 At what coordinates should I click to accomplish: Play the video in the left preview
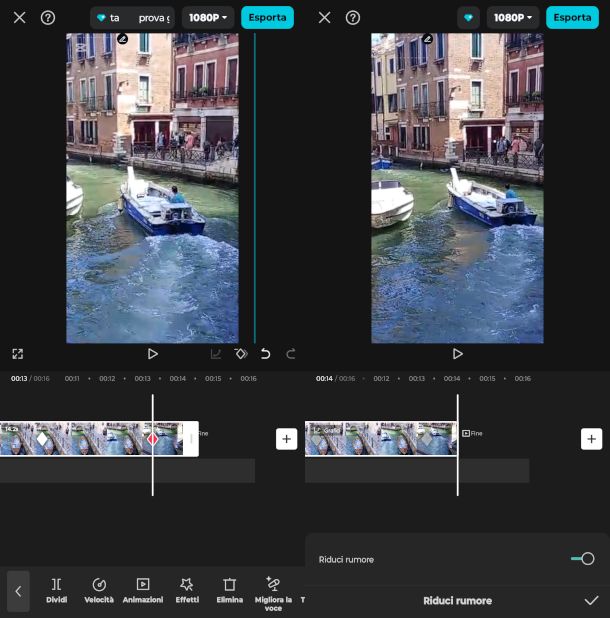[x=152, y=354]
